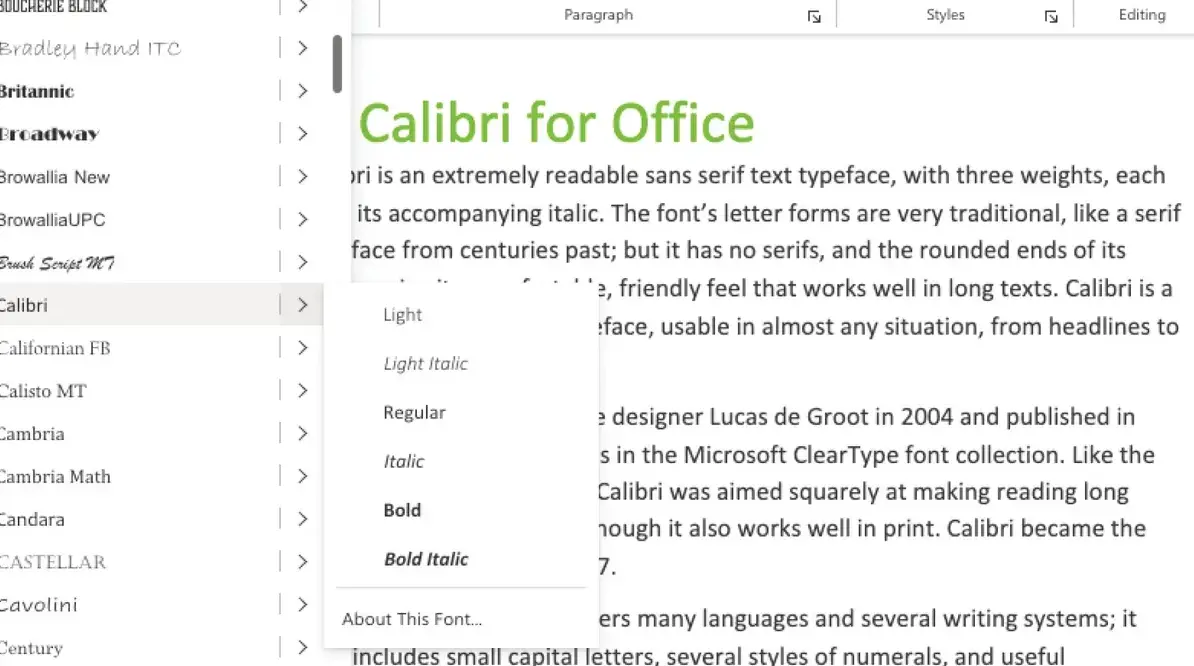Viewport: 1194px width, 666px height.
Task: Select Castellar font in list
Action: click(53, 562)
